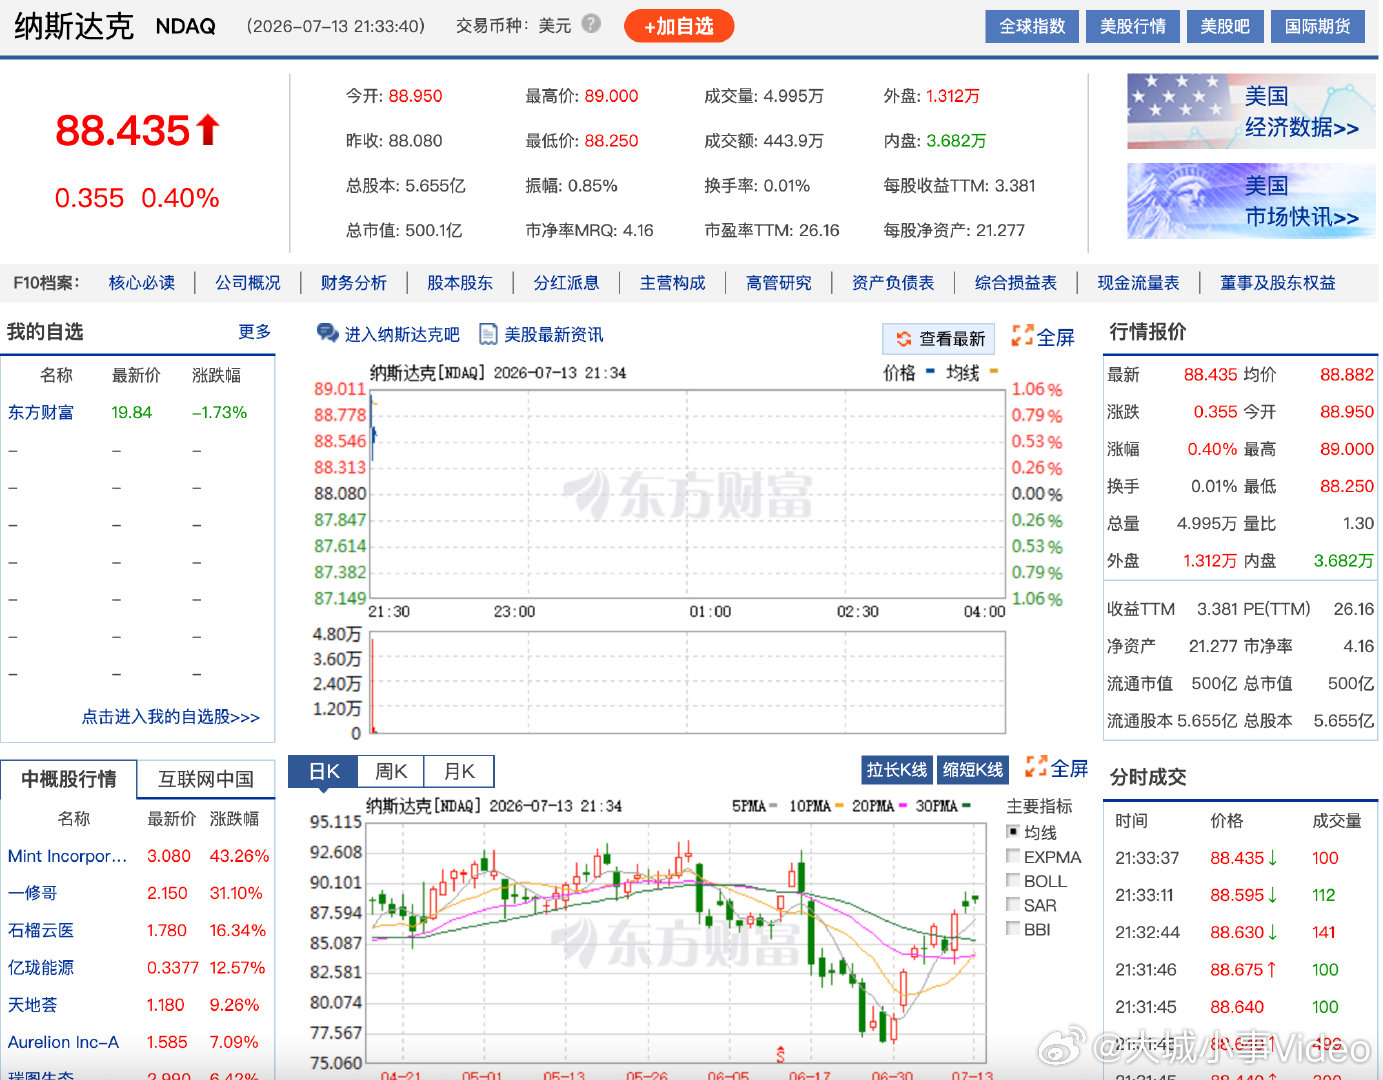Click the 20PMA legend marker
This screenshot has height=1080, width=1383.
902,806
